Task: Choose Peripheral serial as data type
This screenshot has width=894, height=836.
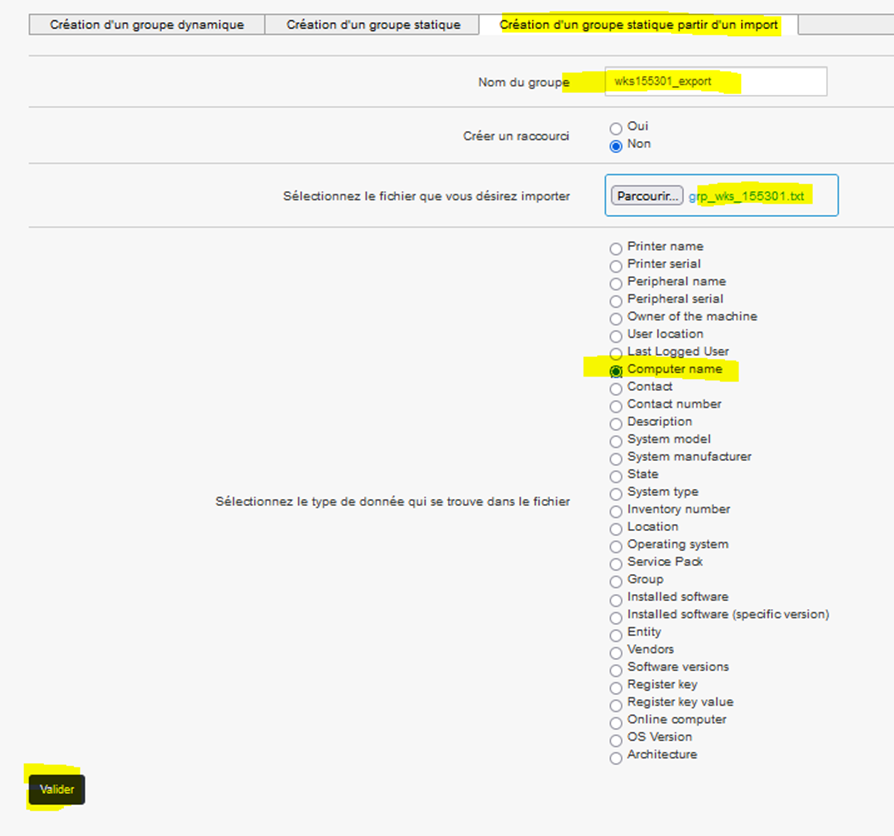Action: (x=616, y=300)
